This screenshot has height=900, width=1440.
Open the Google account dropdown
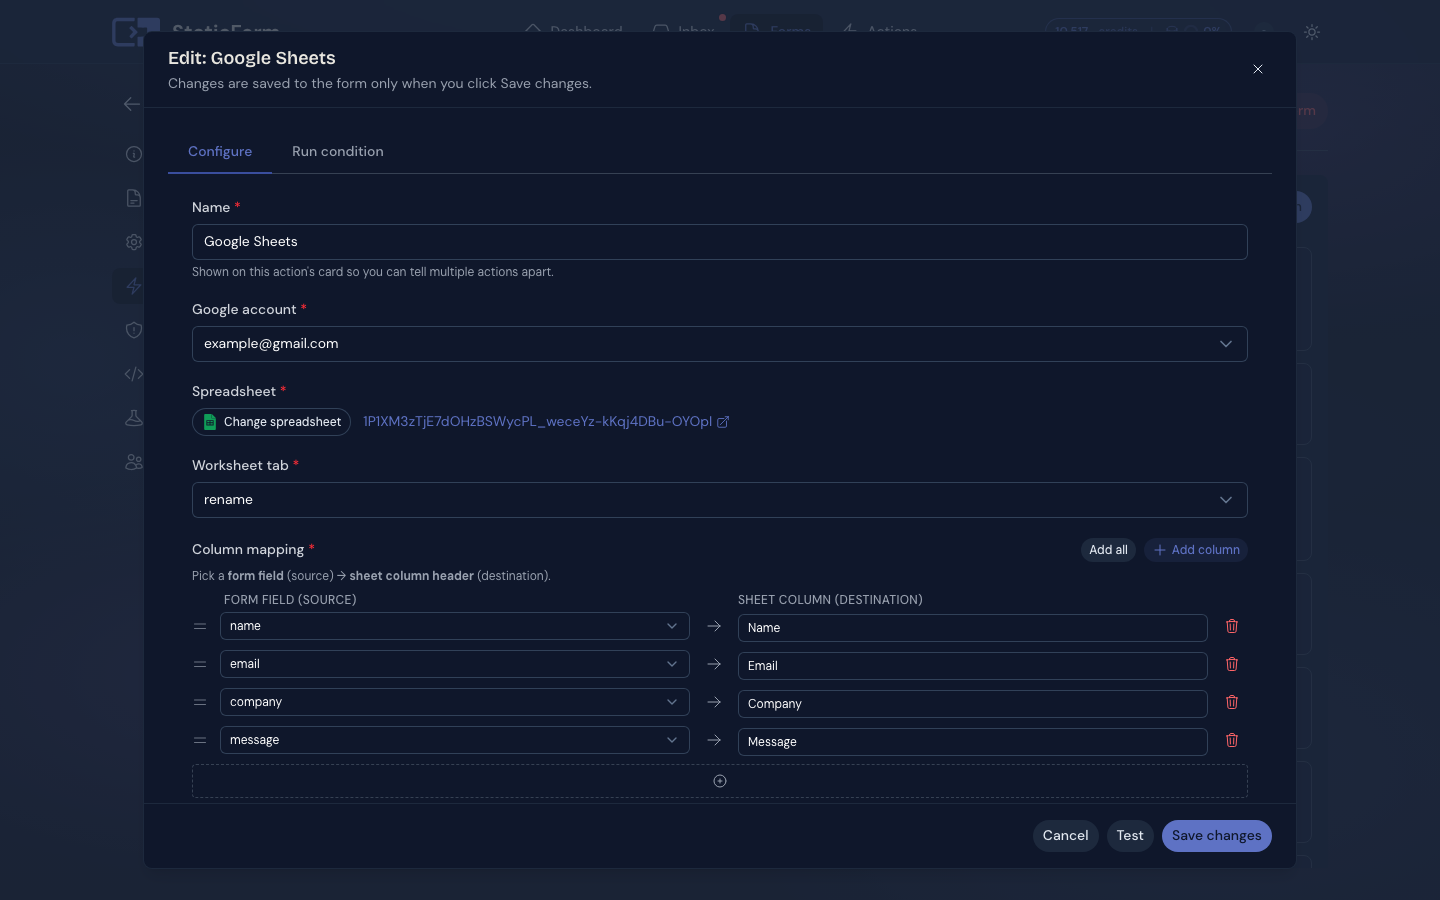pyautogui.click(x=720, y=344)
